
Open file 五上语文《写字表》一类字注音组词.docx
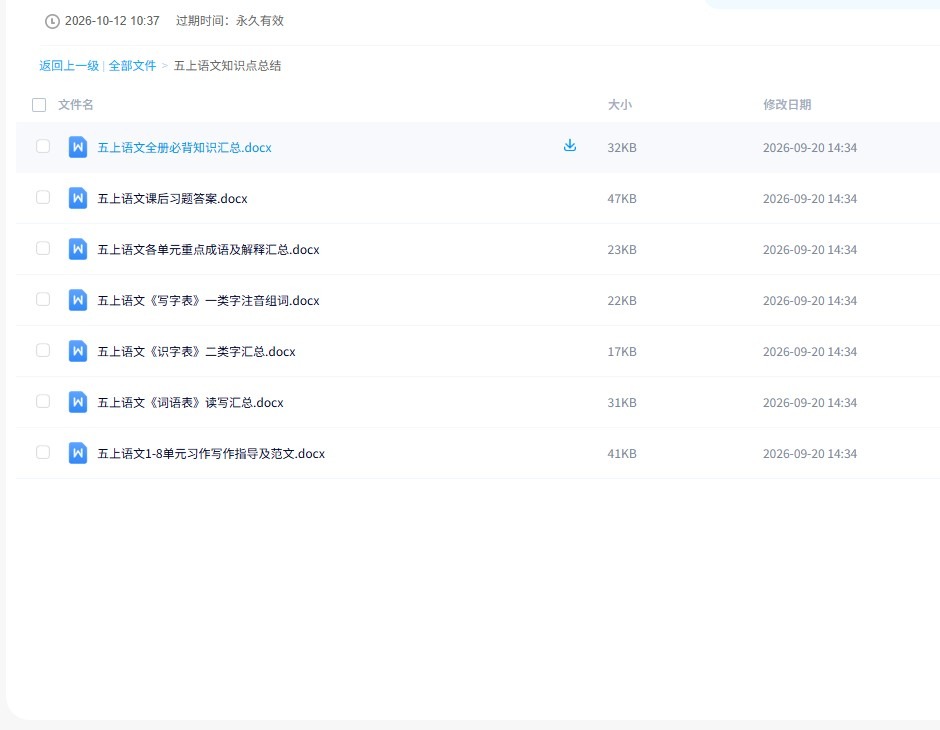click(x=209, y=300)
